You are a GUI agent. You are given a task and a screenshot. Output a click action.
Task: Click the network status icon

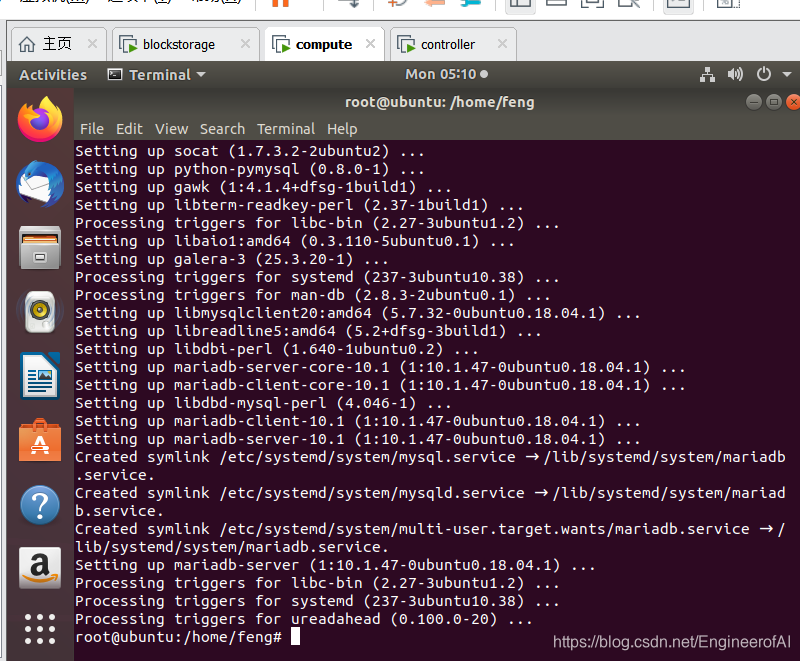tap(707, 74)
